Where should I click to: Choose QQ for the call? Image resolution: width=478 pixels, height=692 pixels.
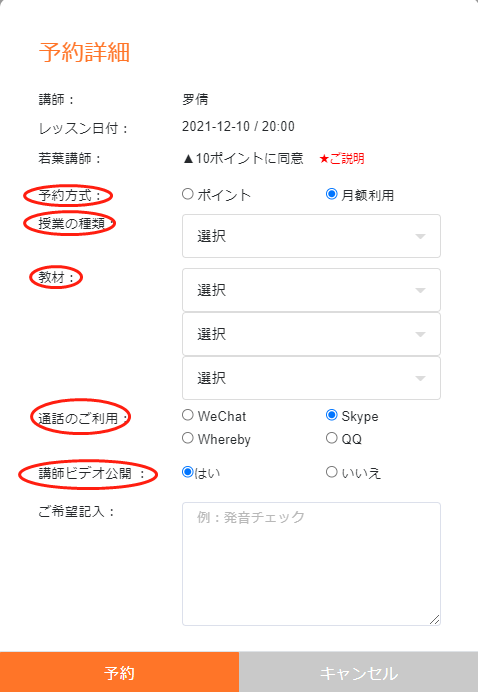(x=331, y=438)
